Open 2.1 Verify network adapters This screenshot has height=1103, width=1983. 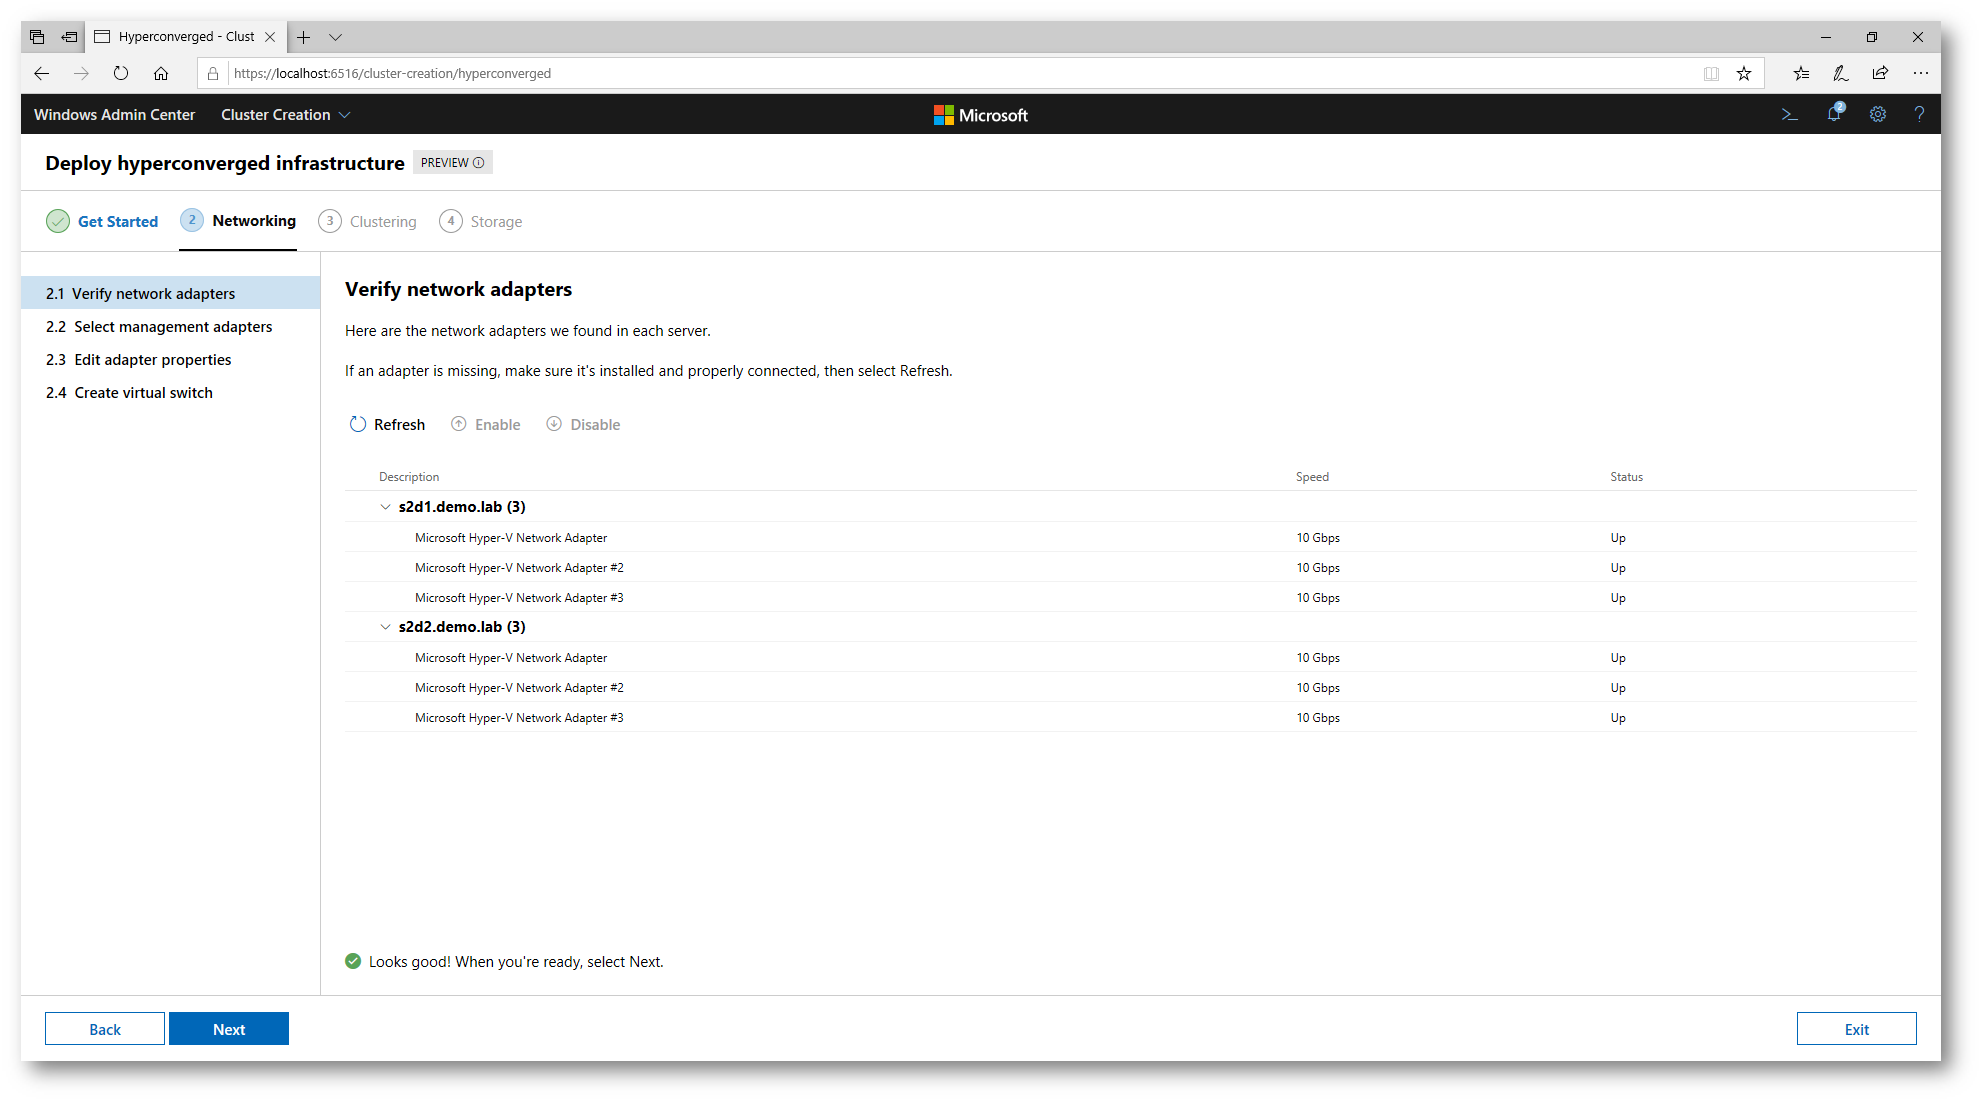point(171,293)
